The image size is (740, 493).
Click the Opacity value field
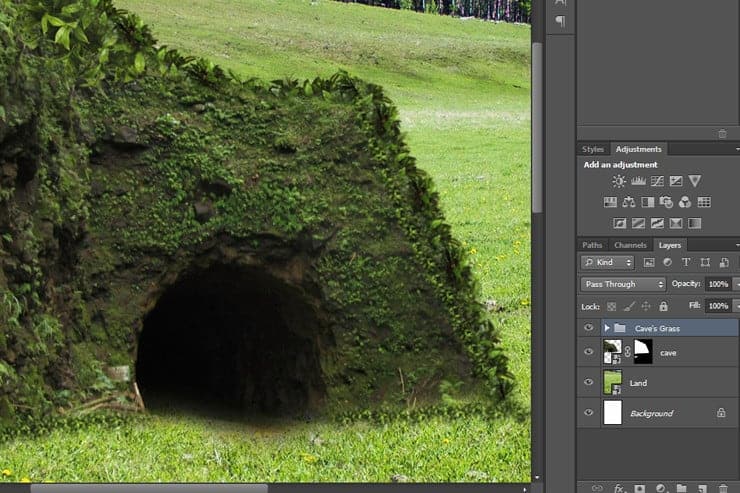click(x=718, y=284)
